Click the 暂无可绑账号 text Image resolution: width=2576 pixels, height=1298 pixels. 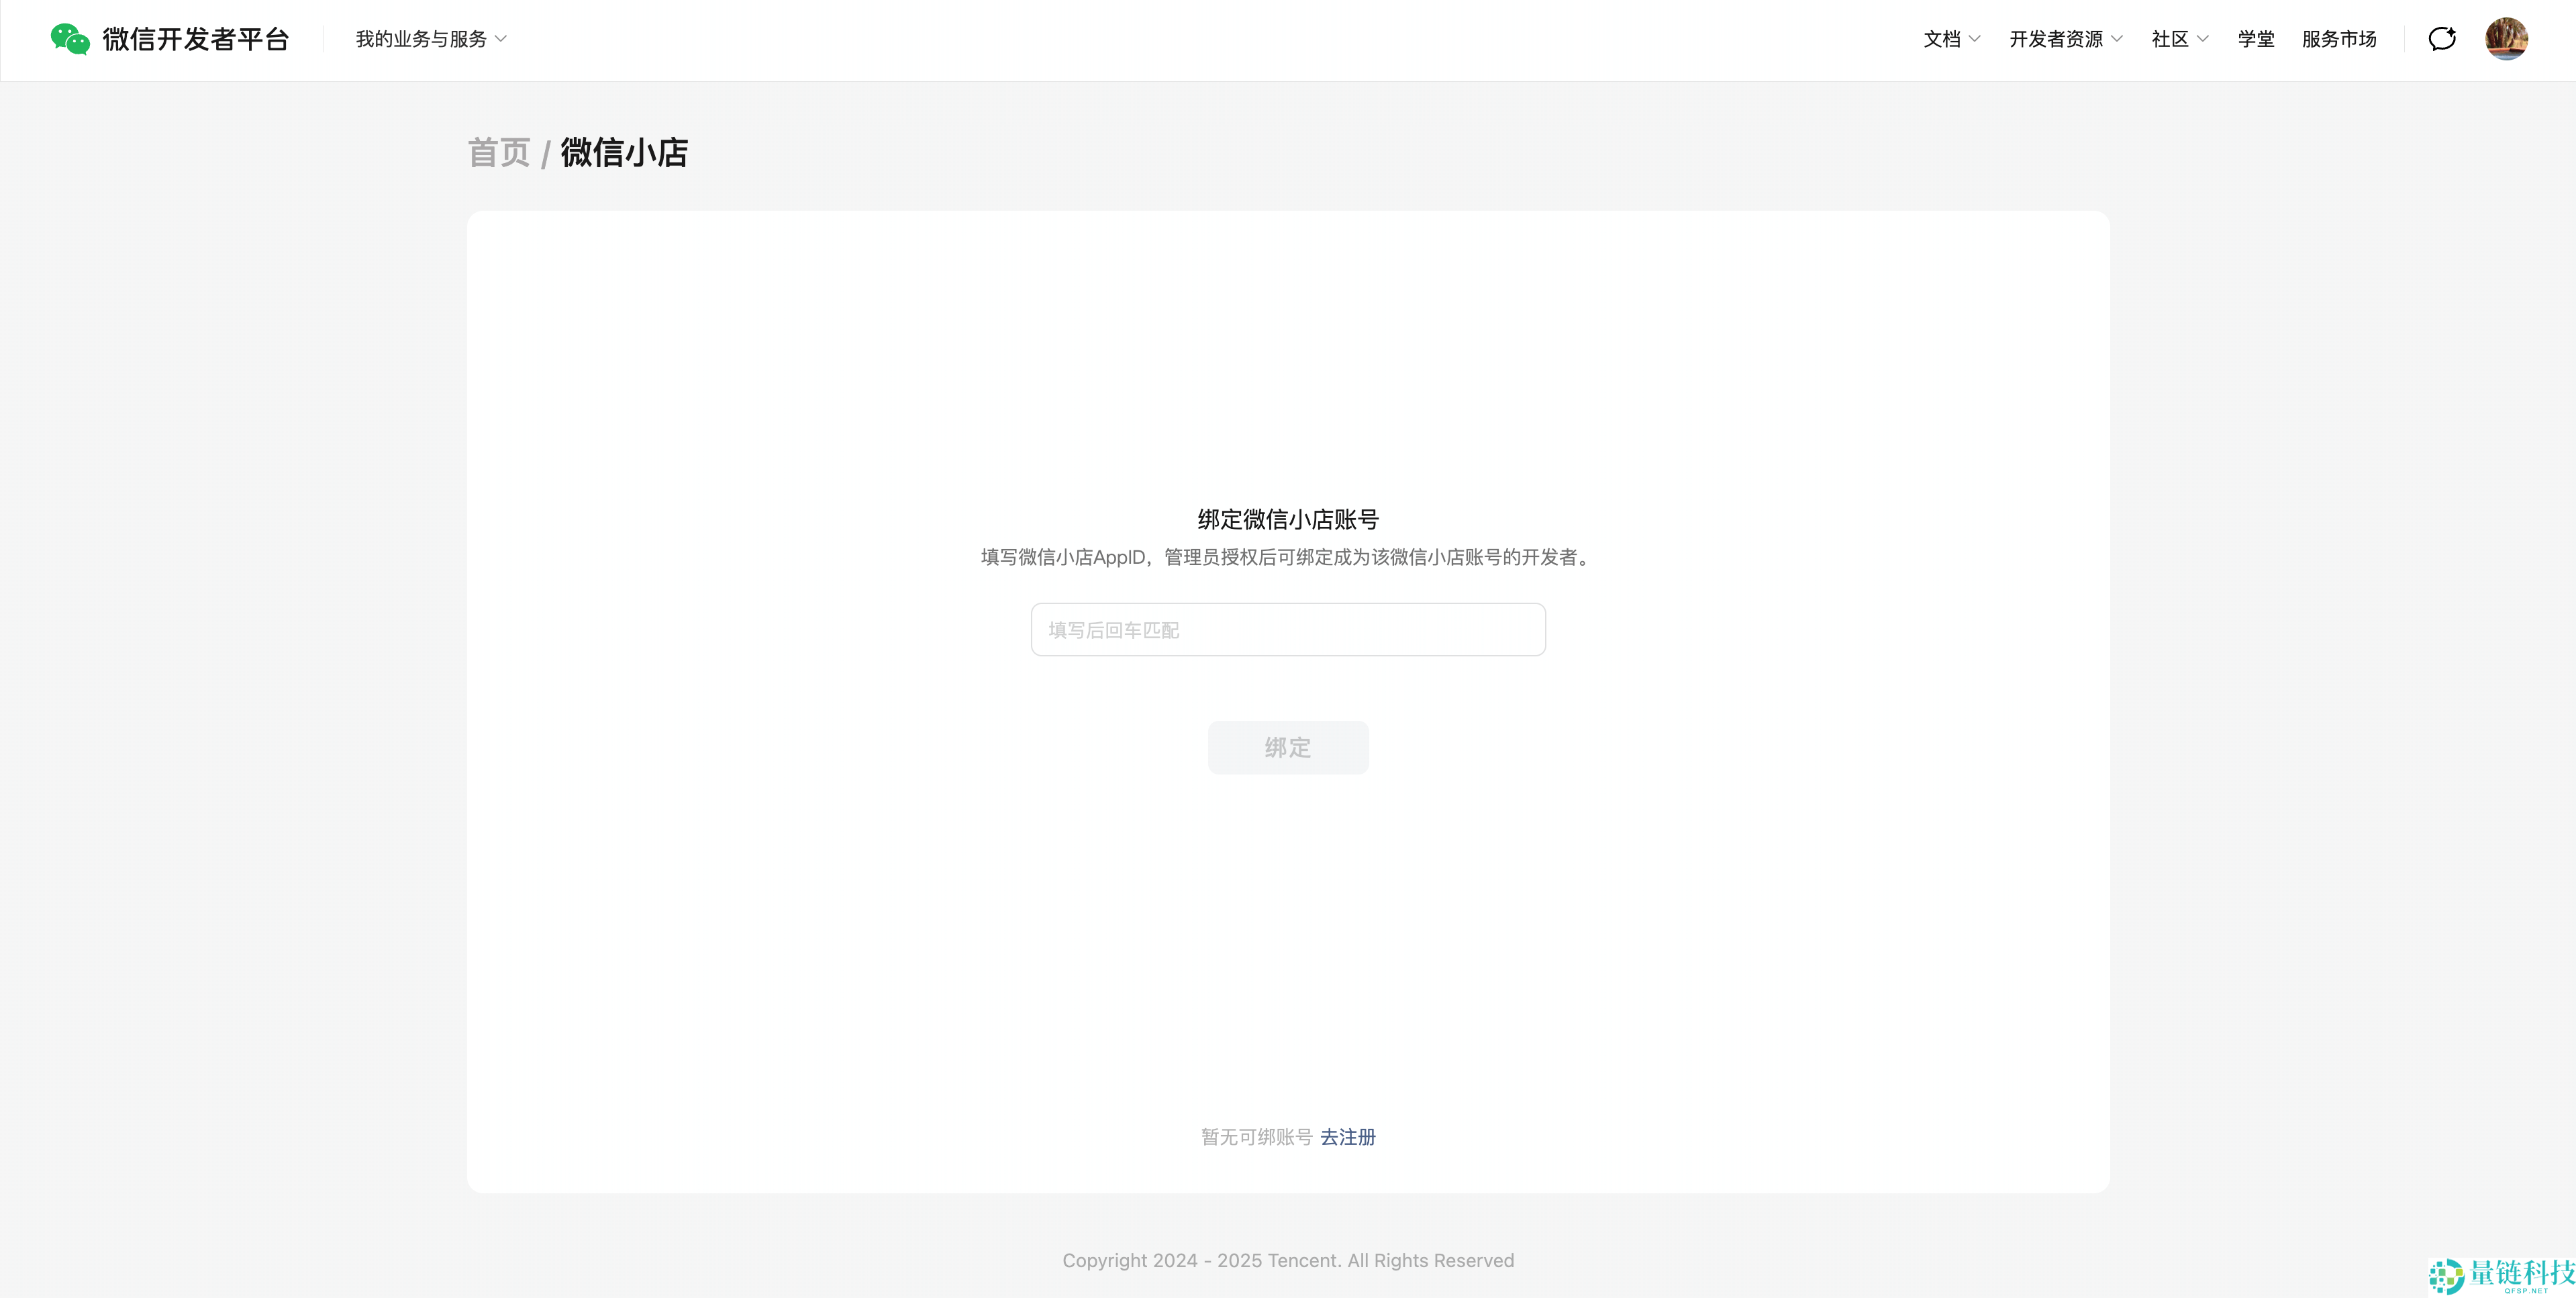[x=1256, y=1137]
